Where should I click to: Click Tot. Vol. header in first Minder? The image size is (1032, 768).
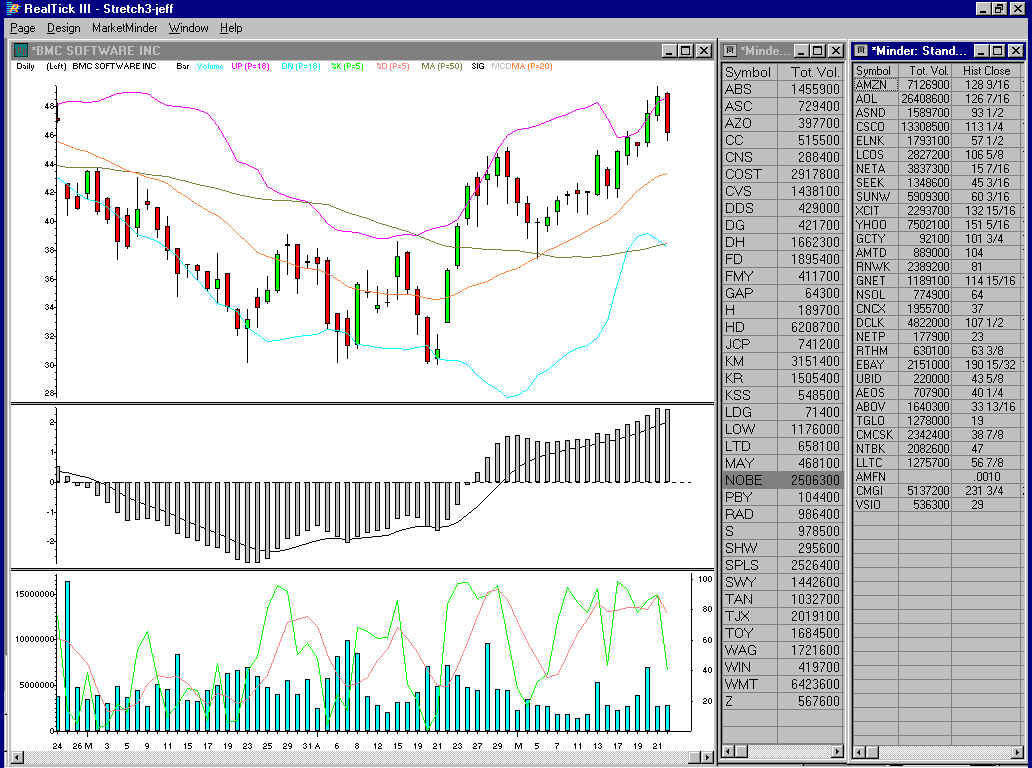810,72
